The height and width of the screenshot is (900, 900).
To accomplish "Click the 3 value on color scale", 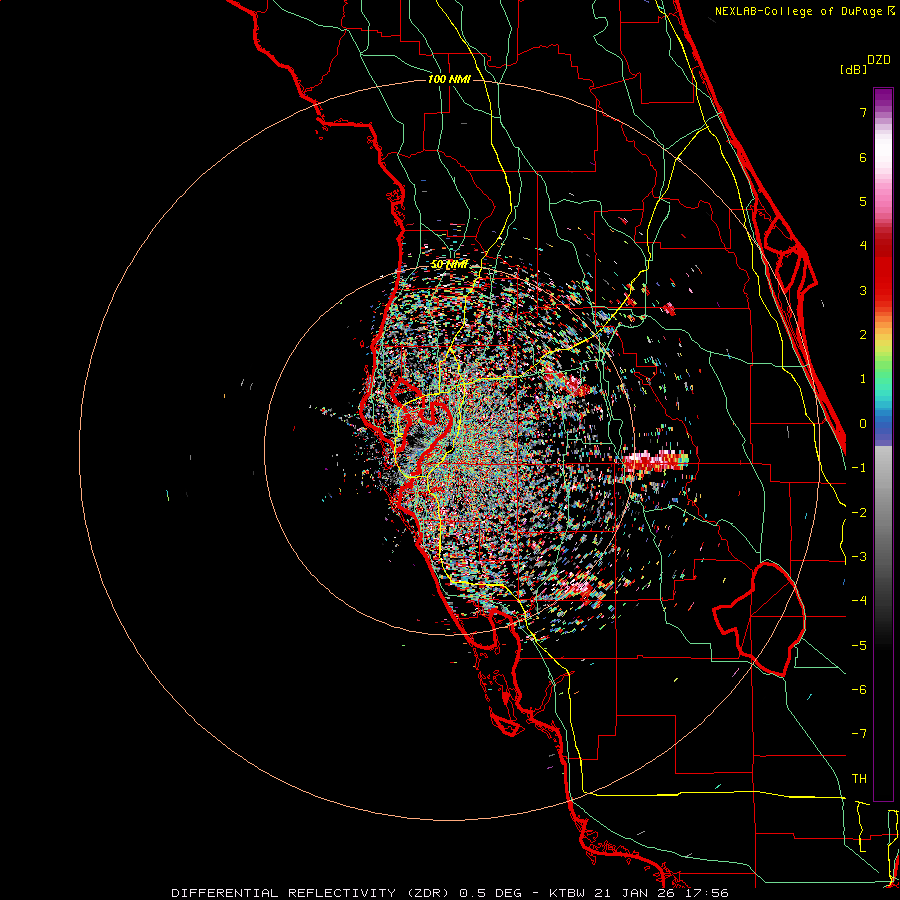I will point(863,290).
